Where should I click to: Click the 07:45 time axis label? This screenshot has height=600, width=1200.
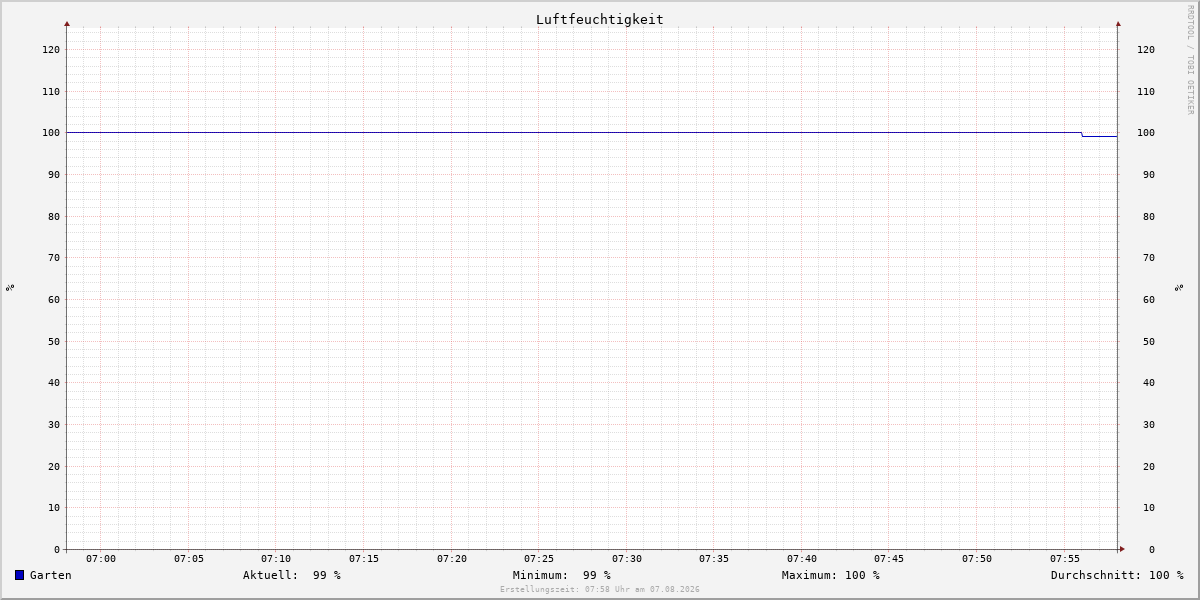889,559
